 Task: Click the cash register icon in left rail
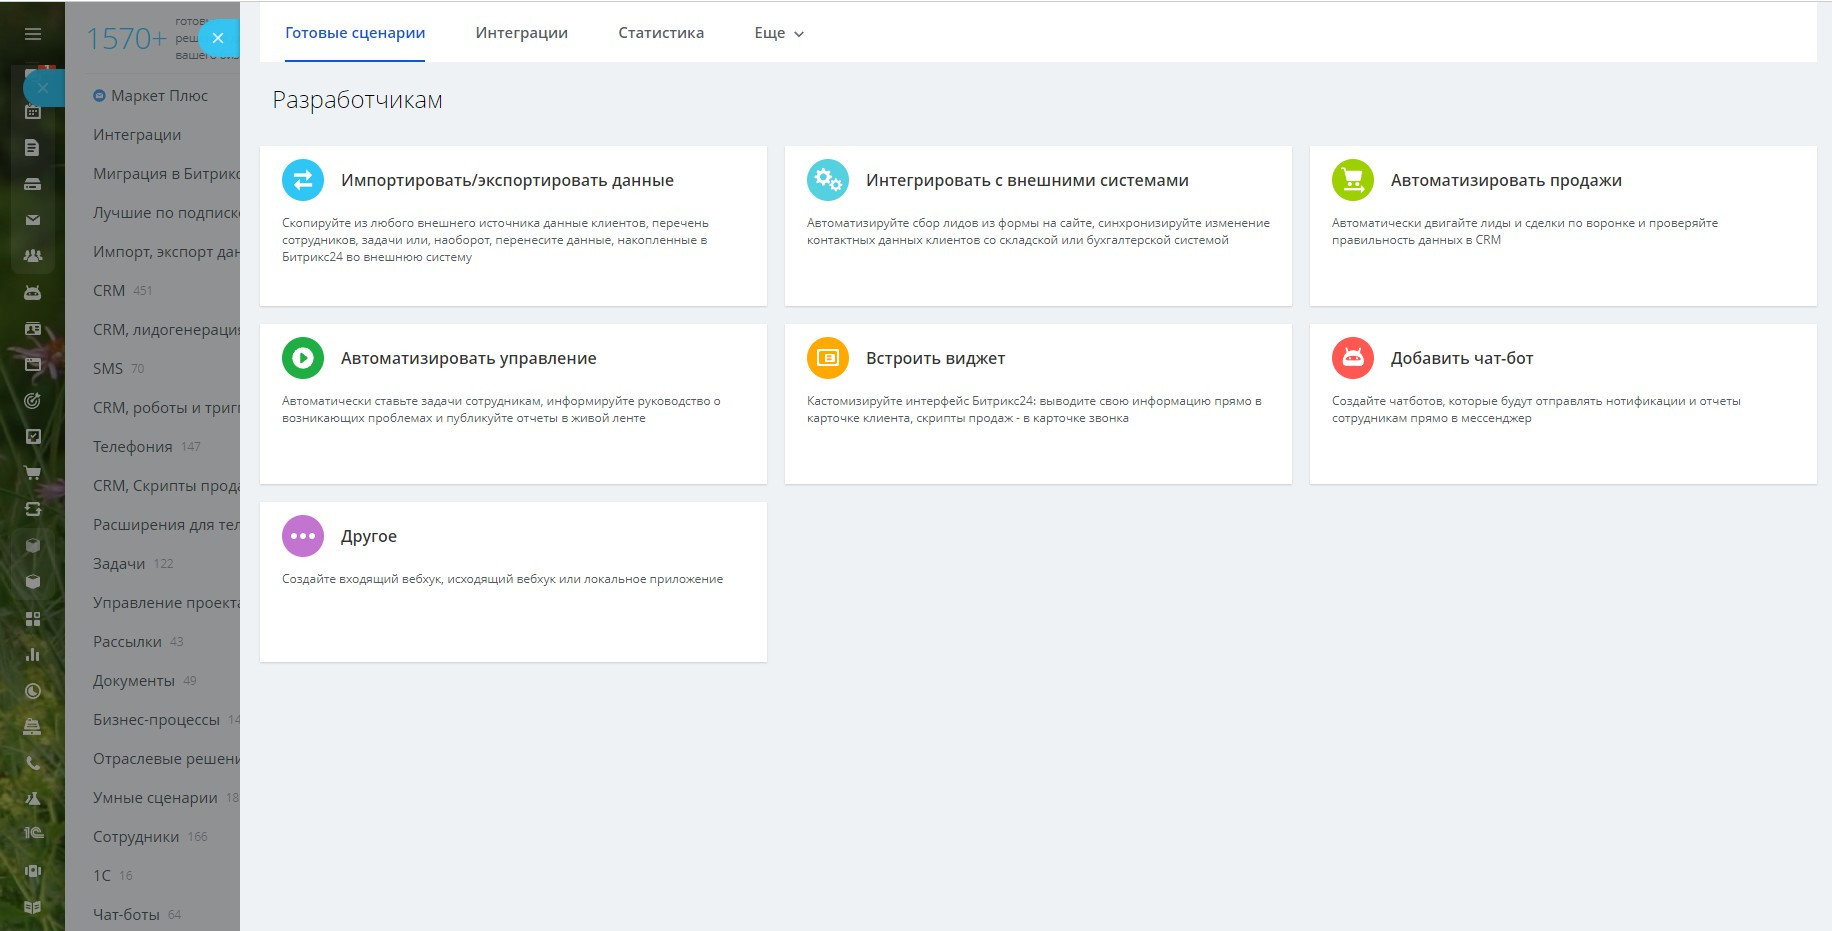[x=33, y=727]
